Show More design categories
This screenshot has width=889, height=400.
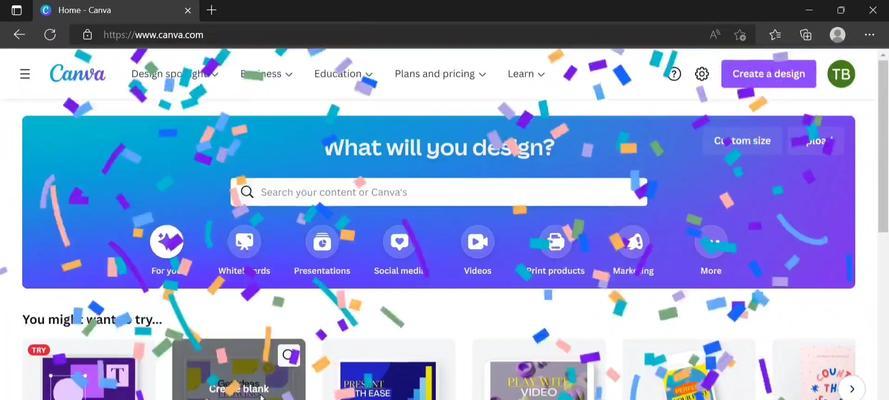pyautogui.click(x=711, y=242)
